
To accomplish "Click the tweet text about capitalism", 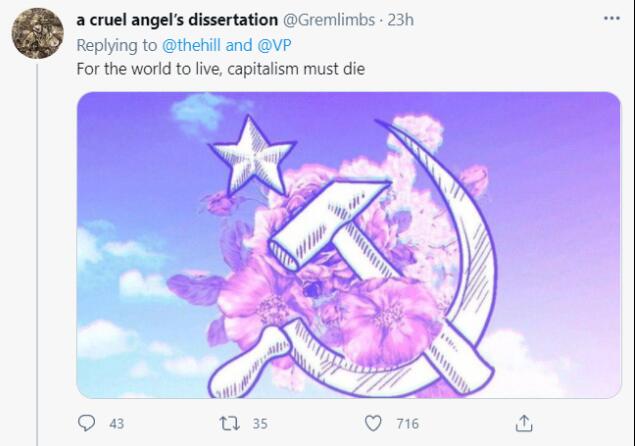I will [221, 69].
